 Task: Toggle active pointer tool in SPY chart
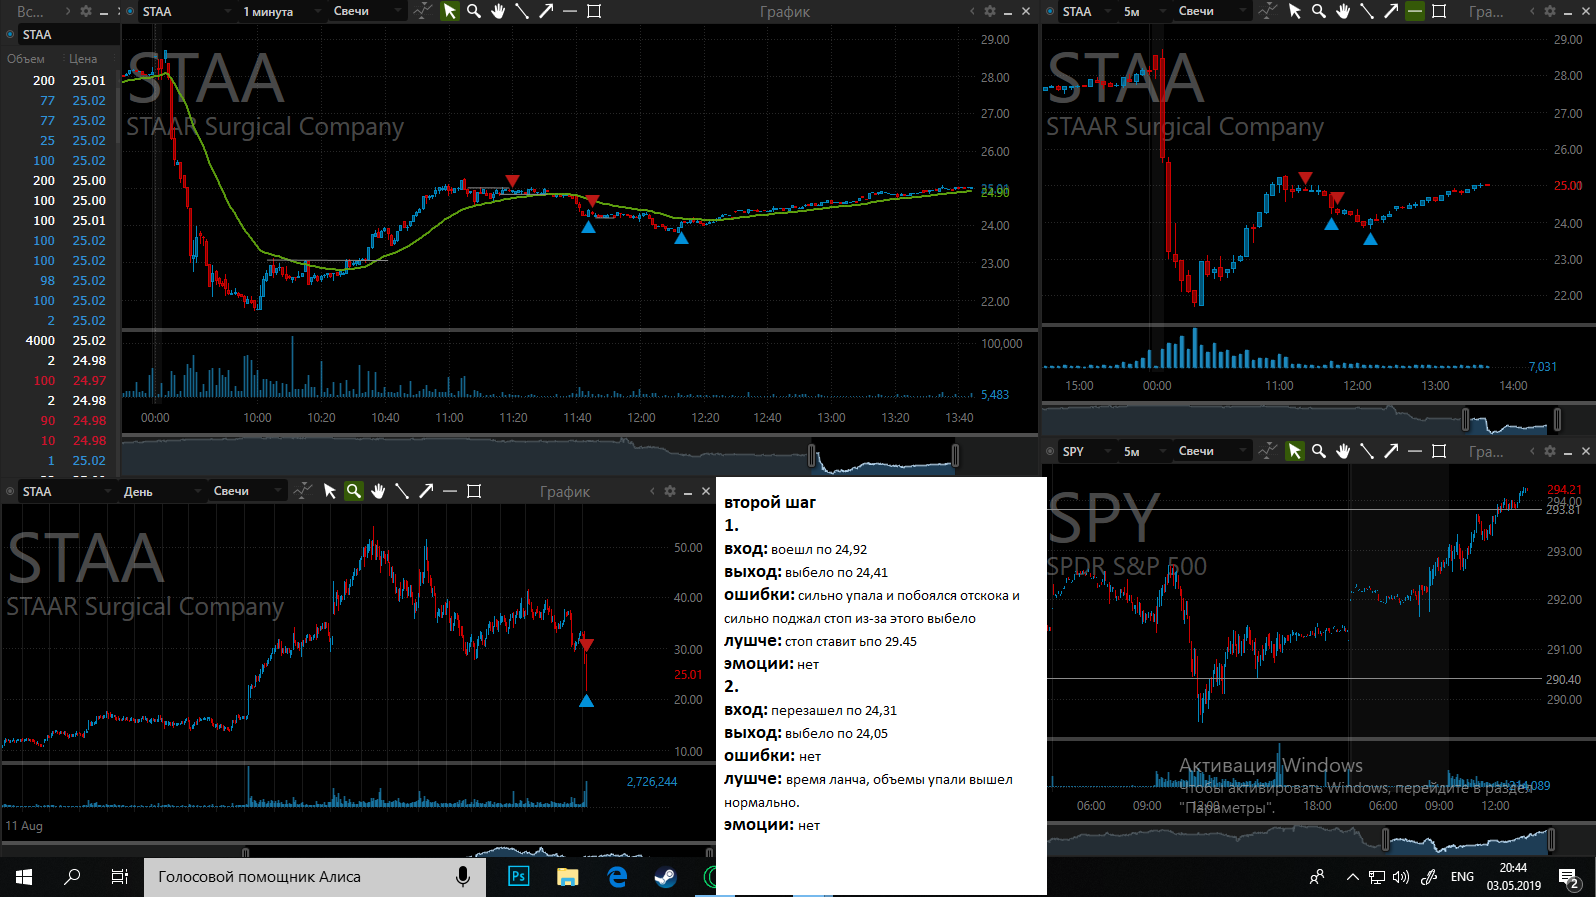coord(1295,451)
